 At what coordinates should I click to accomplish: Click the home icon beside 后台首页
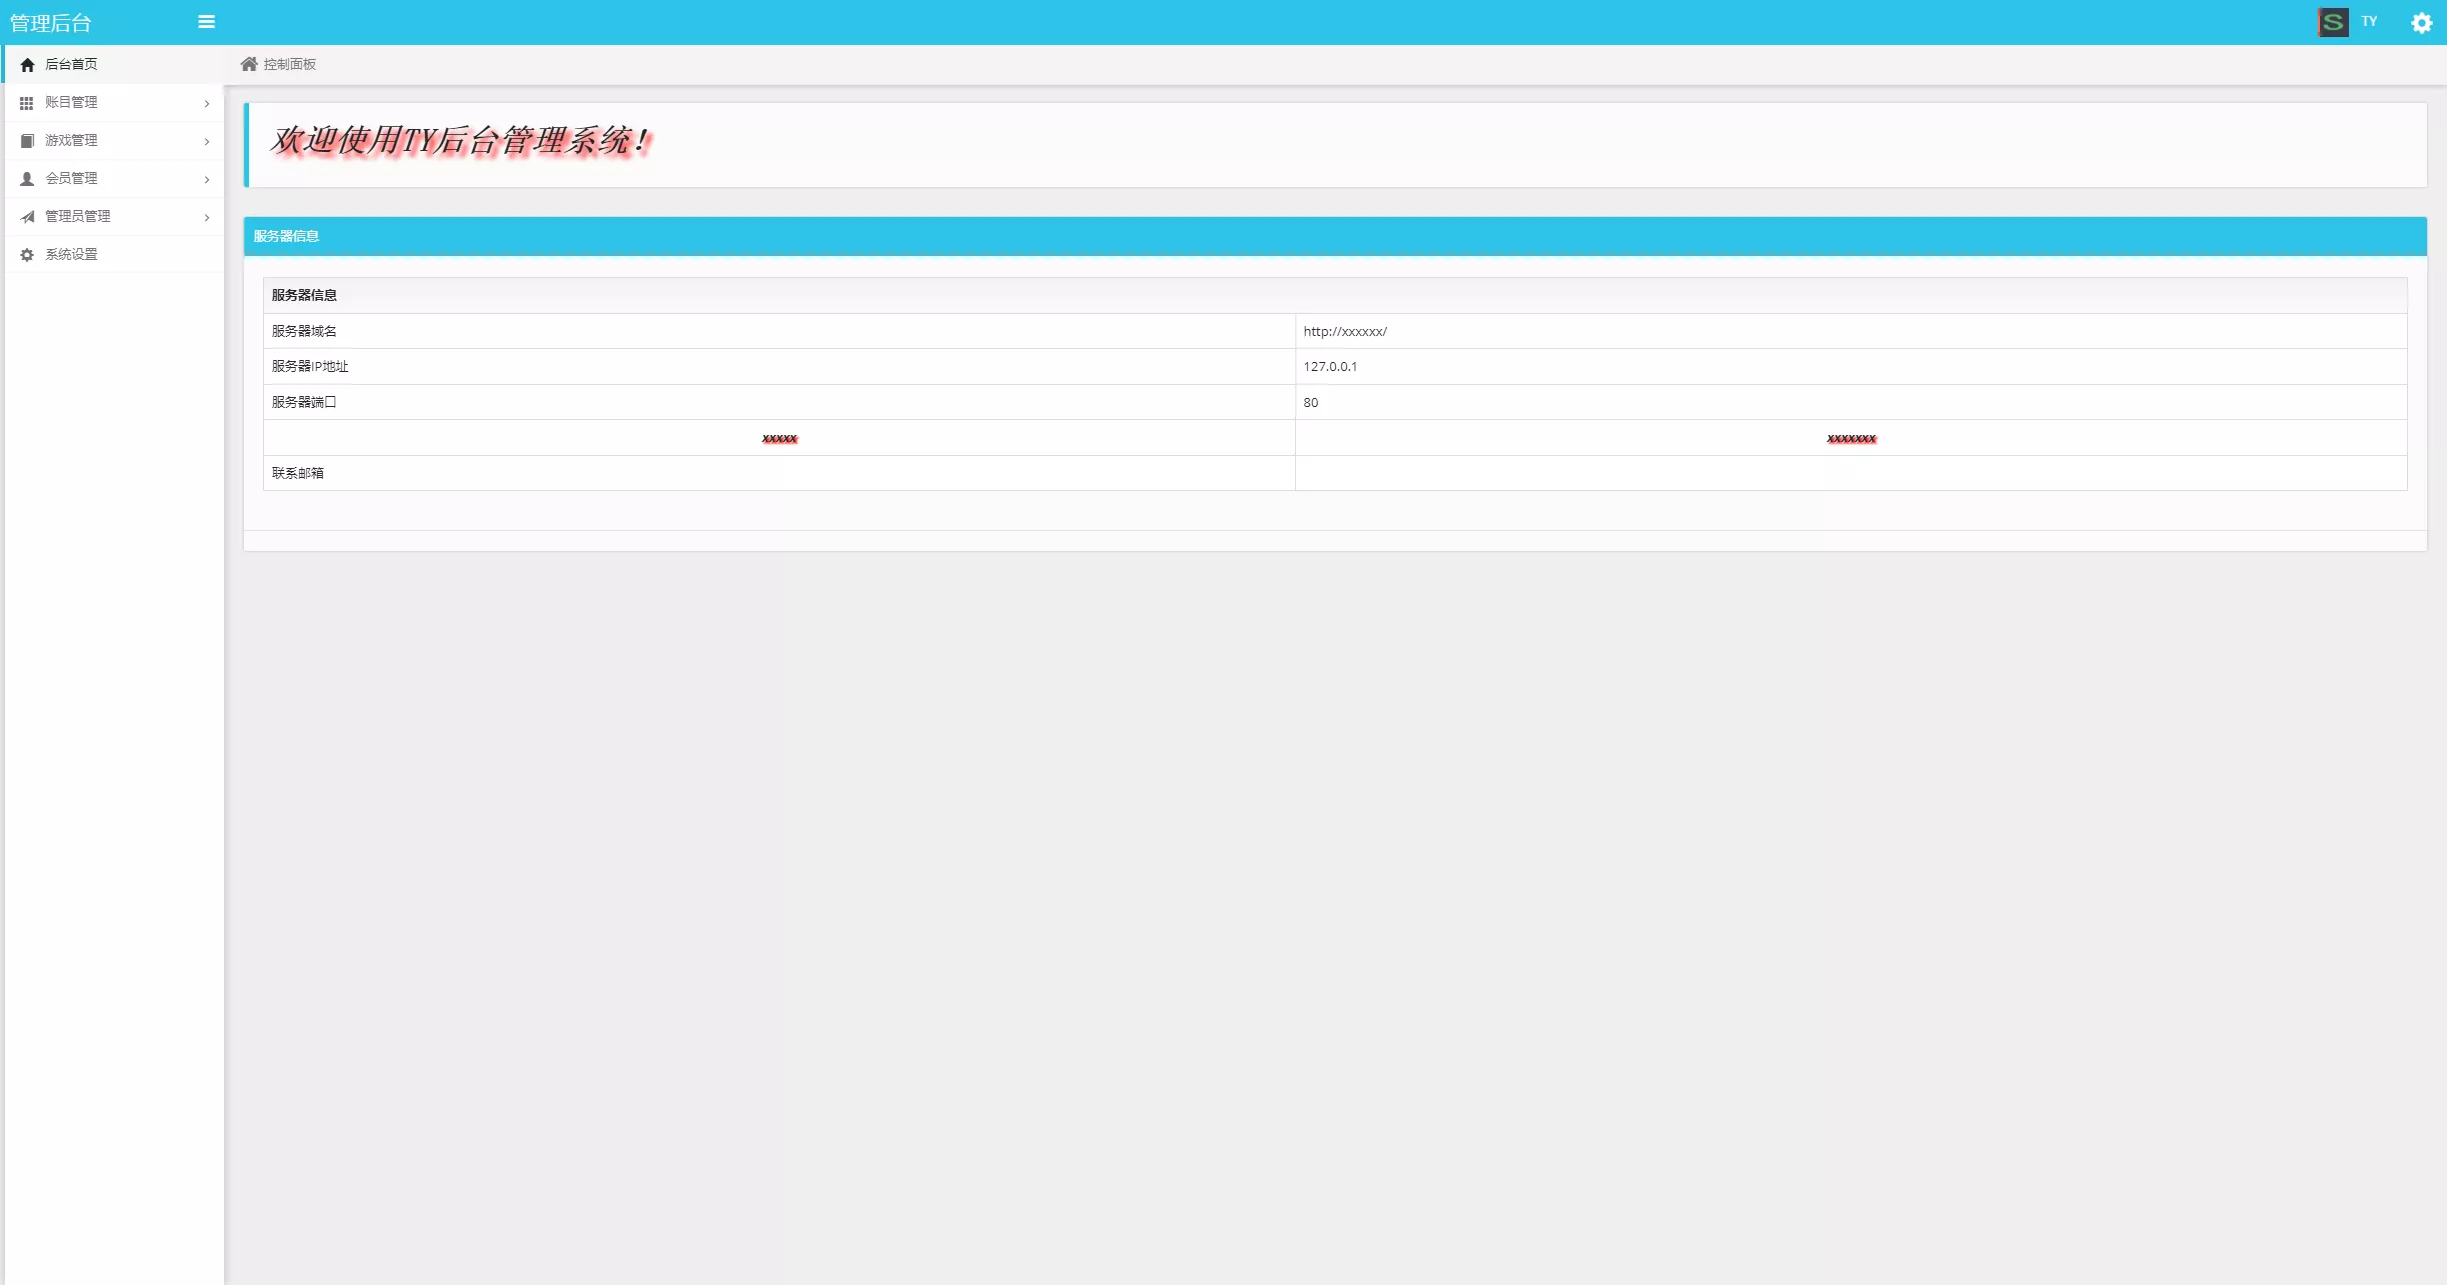tap(27, 65)
